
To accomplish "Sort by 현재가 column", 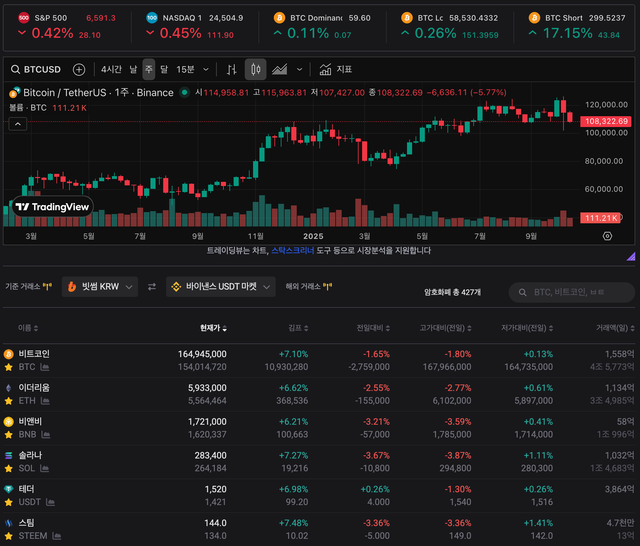I will [x=213, y=328].
